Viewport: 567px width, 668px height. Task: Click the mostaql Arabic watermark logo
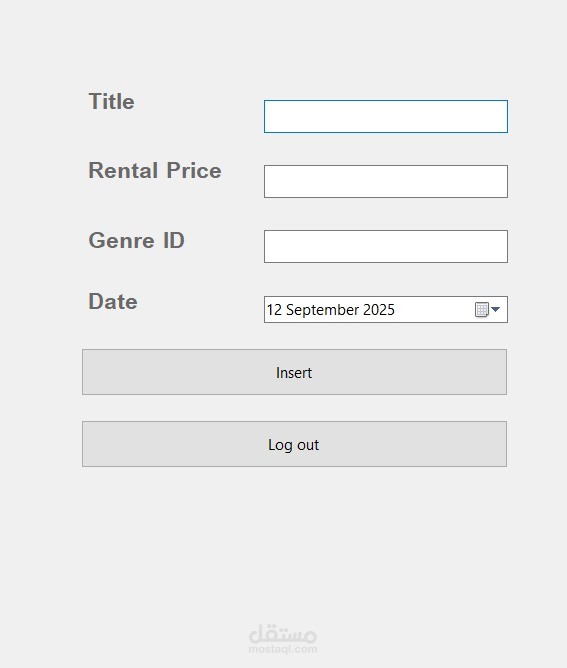pos(283,634)
